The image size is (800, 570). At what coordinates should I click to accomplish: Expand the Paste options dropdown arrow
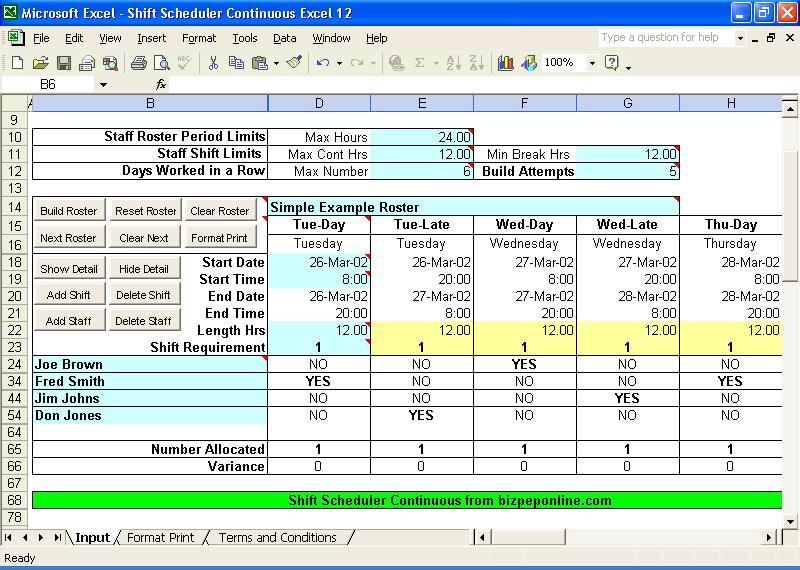pyautogui.click(x=276, y=63)
